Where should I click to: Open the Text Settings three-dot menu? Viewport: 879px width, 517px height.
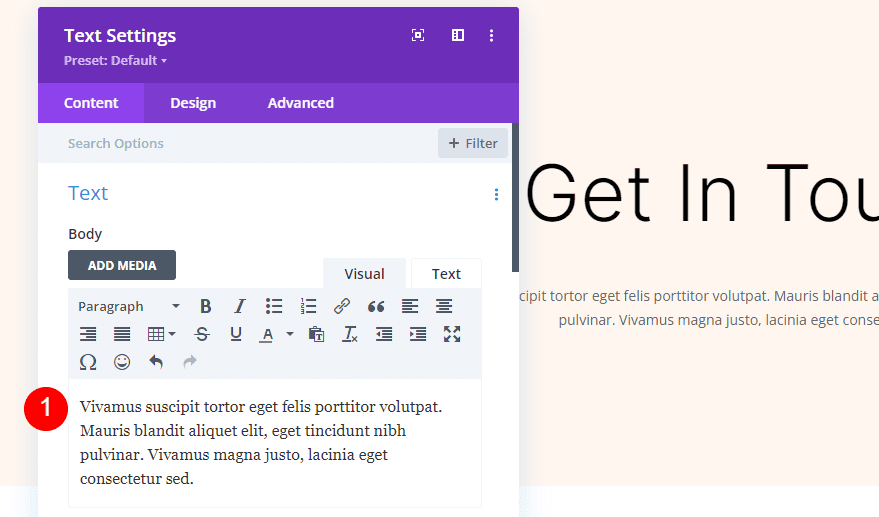coord(492,35)
